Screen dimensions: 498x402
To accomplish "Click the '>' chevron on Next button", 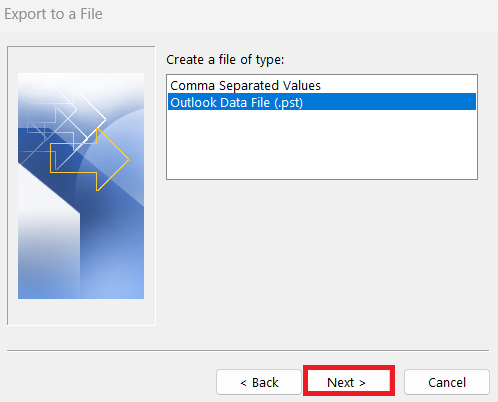I will coord(362,383).
